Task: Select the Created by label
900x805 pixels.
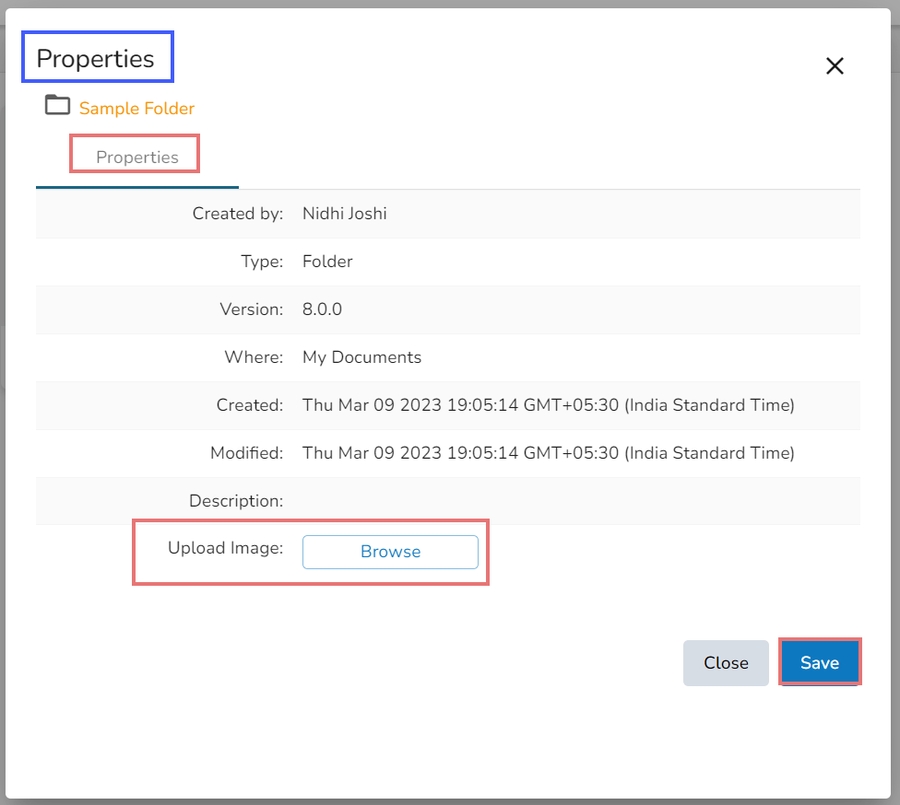Action: [238, 213]
